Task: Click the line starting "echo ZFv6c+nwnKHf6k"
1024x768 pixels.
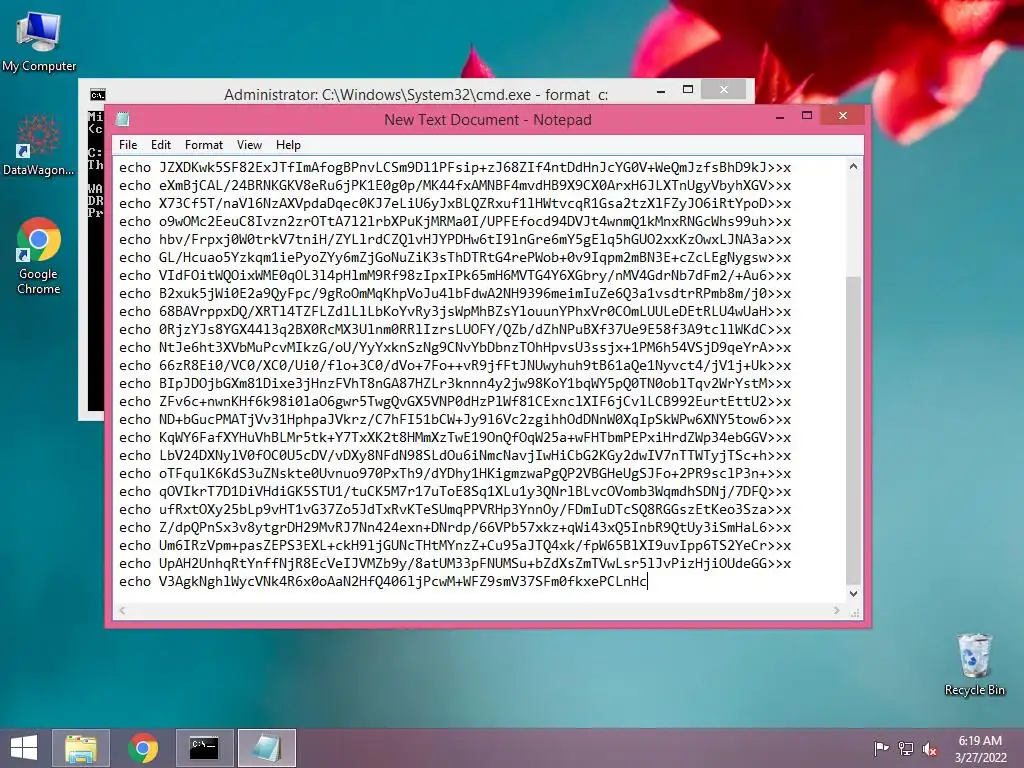Action: tap(455, 402)
